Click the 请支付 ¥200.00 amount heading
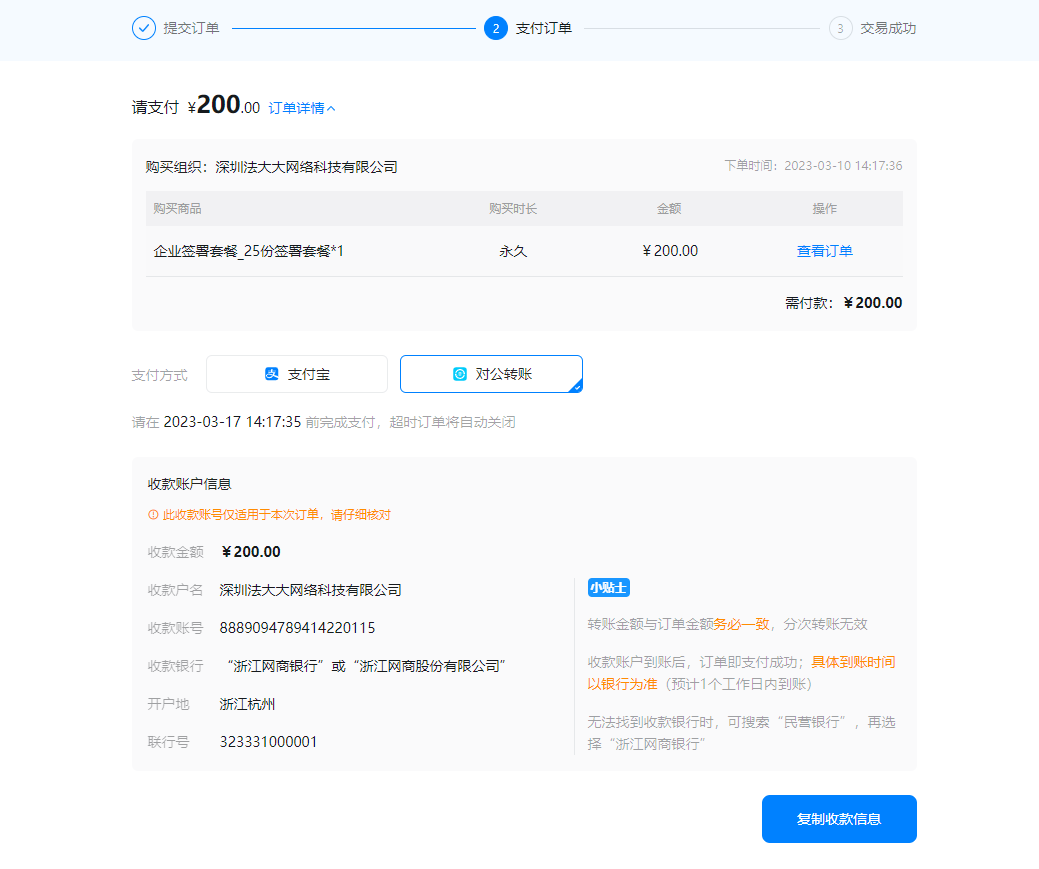The image size is (1039, 869). (x=196, y=105)
